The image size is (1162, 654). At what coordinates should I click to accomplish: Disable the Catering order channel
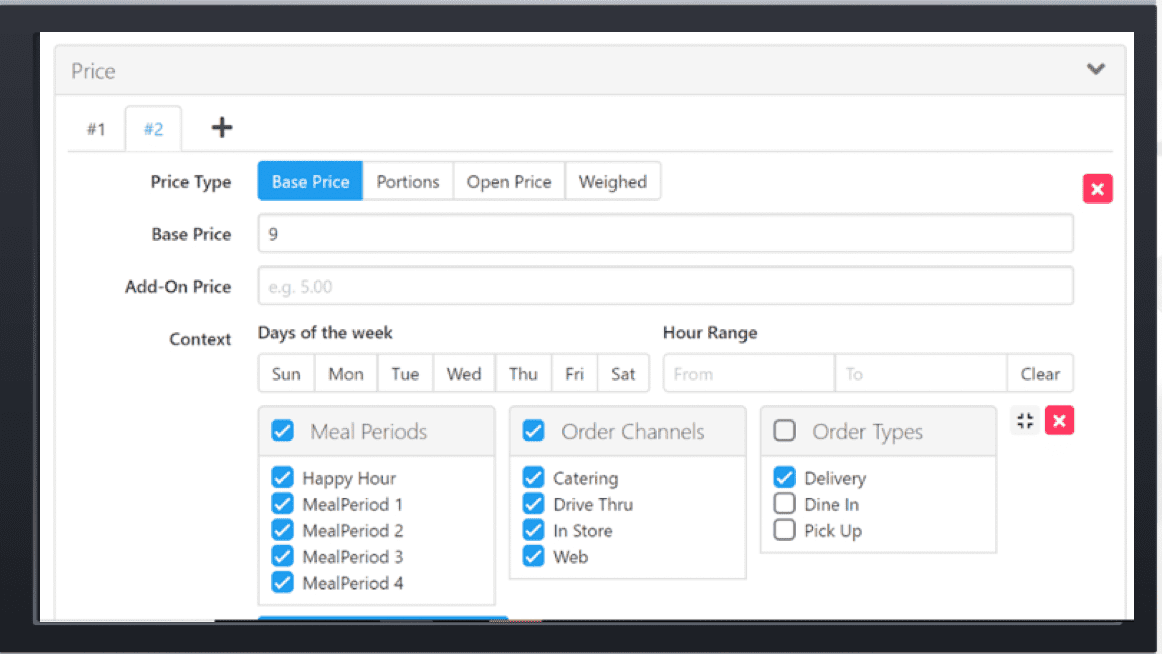pos(533,478)
